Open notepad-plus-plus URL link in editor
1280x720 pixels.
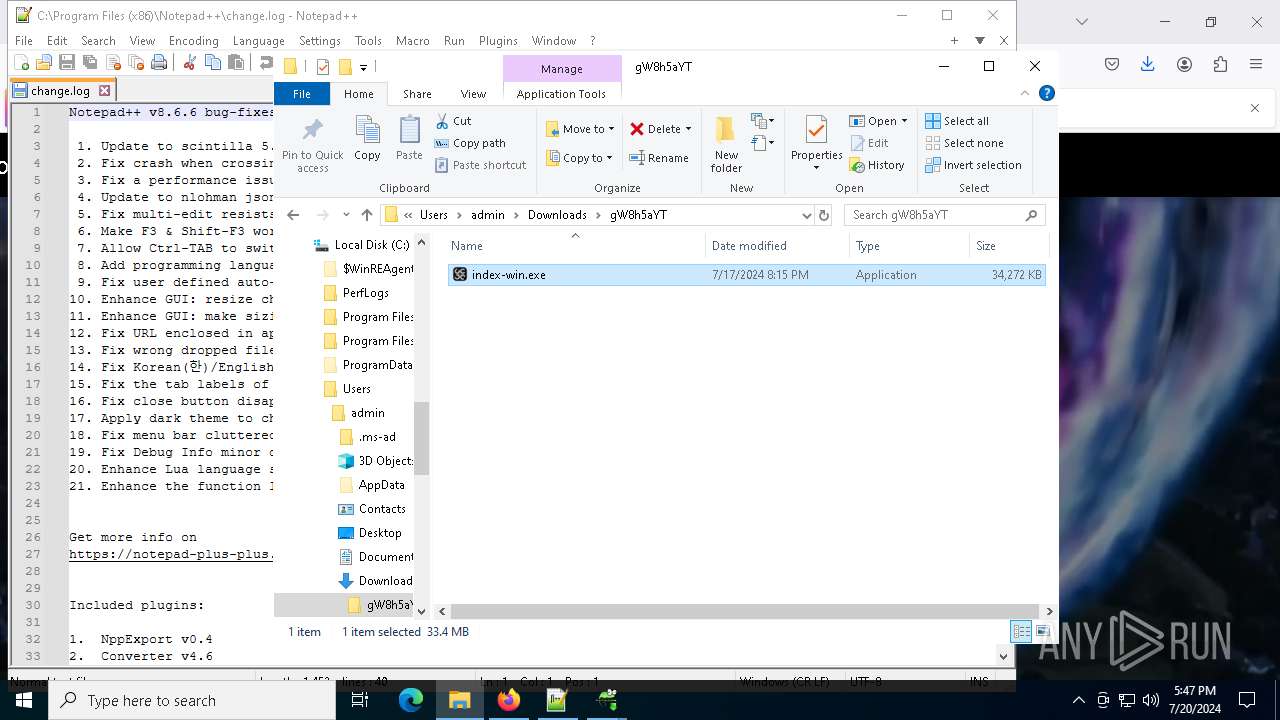tap(171, 554)
